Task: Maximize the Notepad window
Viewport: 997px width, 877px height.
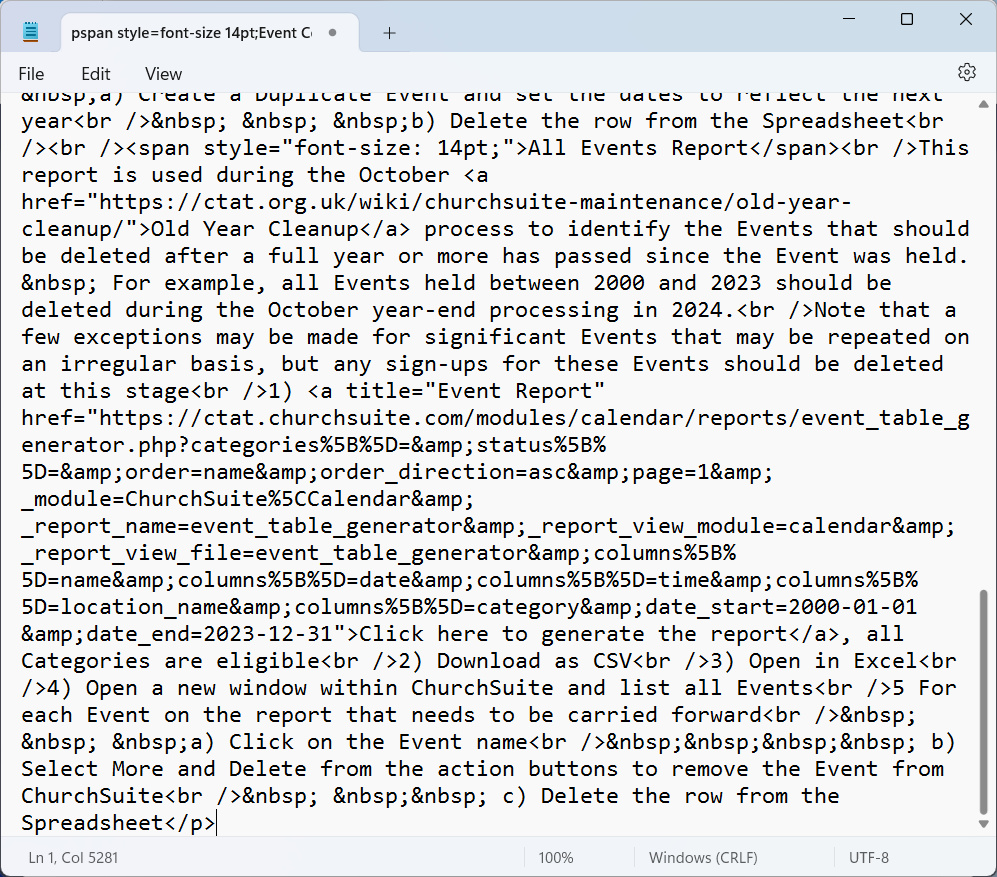Action: [907, 19]
